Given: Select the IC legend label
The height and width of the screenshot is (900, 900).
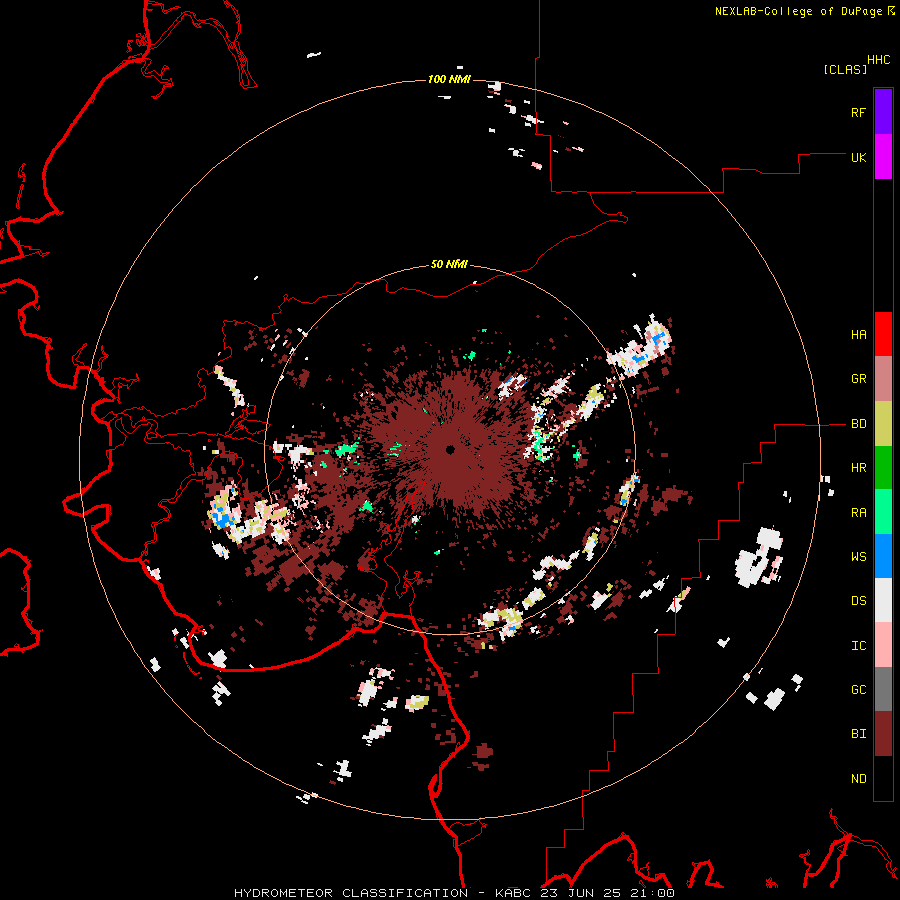Looking at the screenshot, I should point(858,646).
